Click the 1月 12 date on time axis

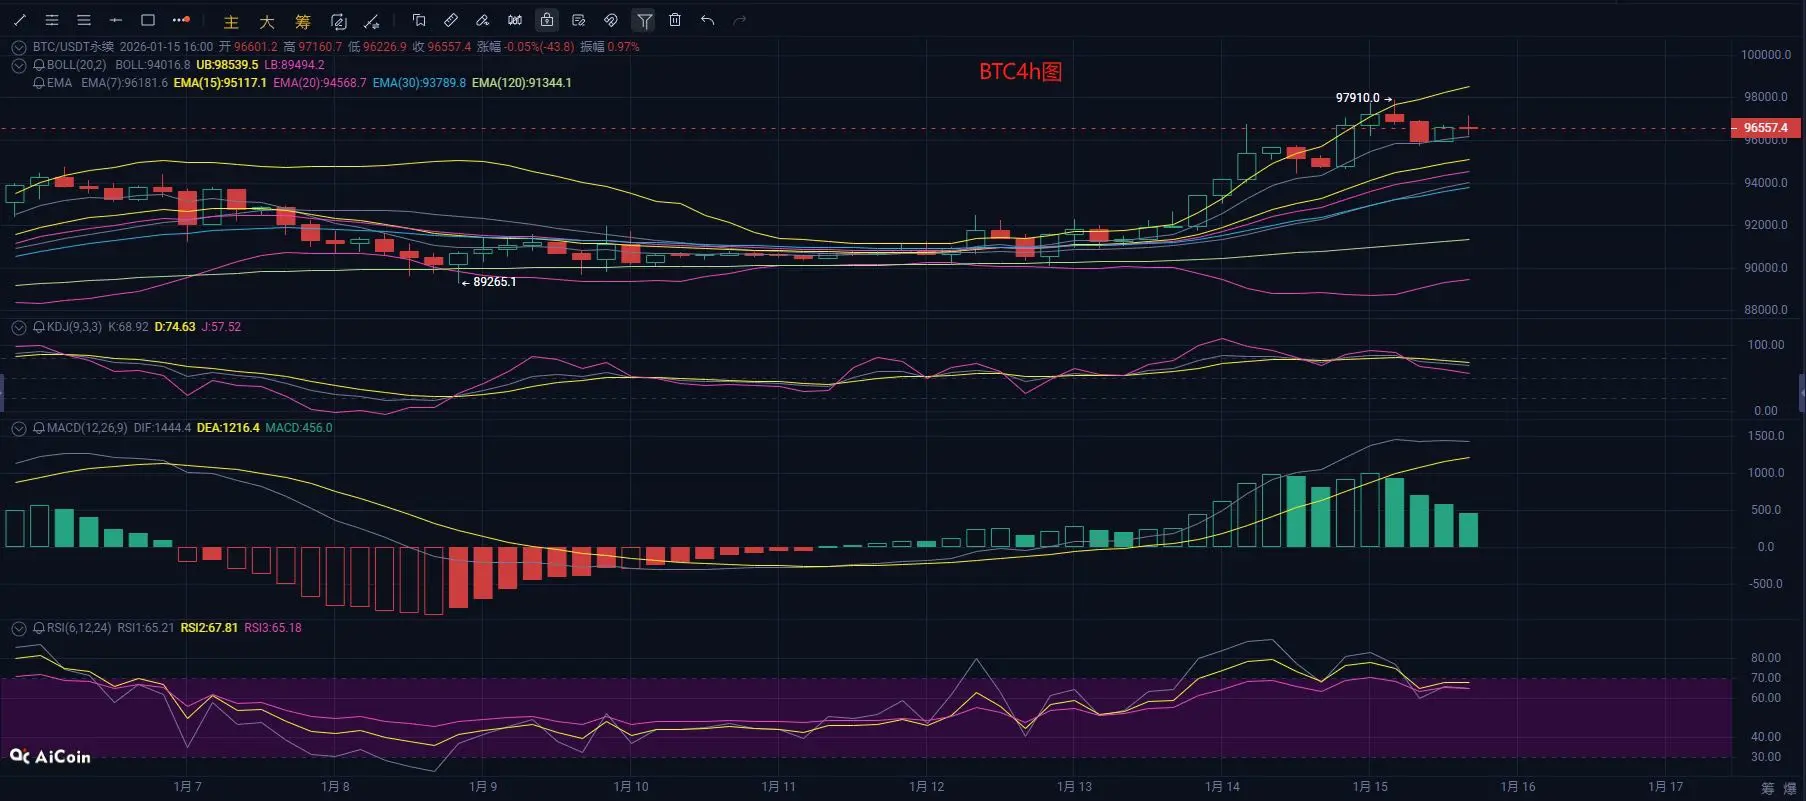927,787
